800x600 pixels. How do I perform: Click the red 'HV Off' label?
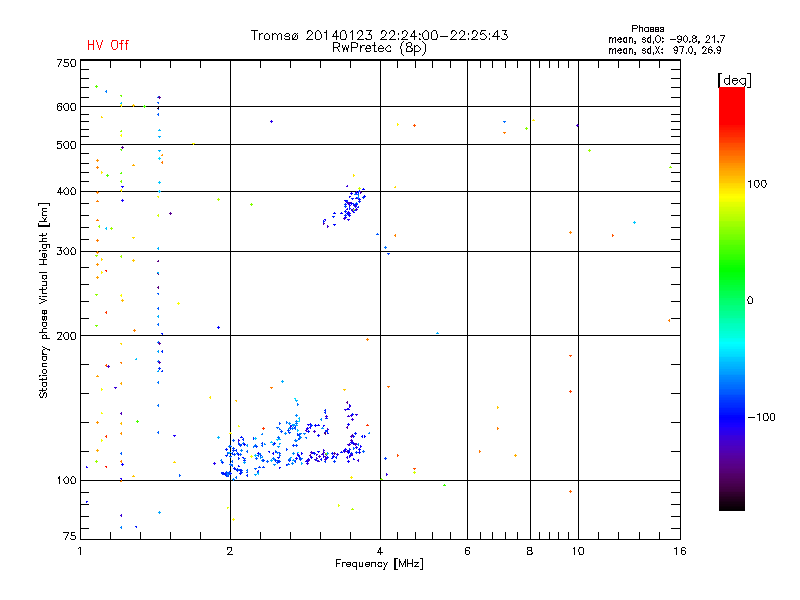click(108, 45)
